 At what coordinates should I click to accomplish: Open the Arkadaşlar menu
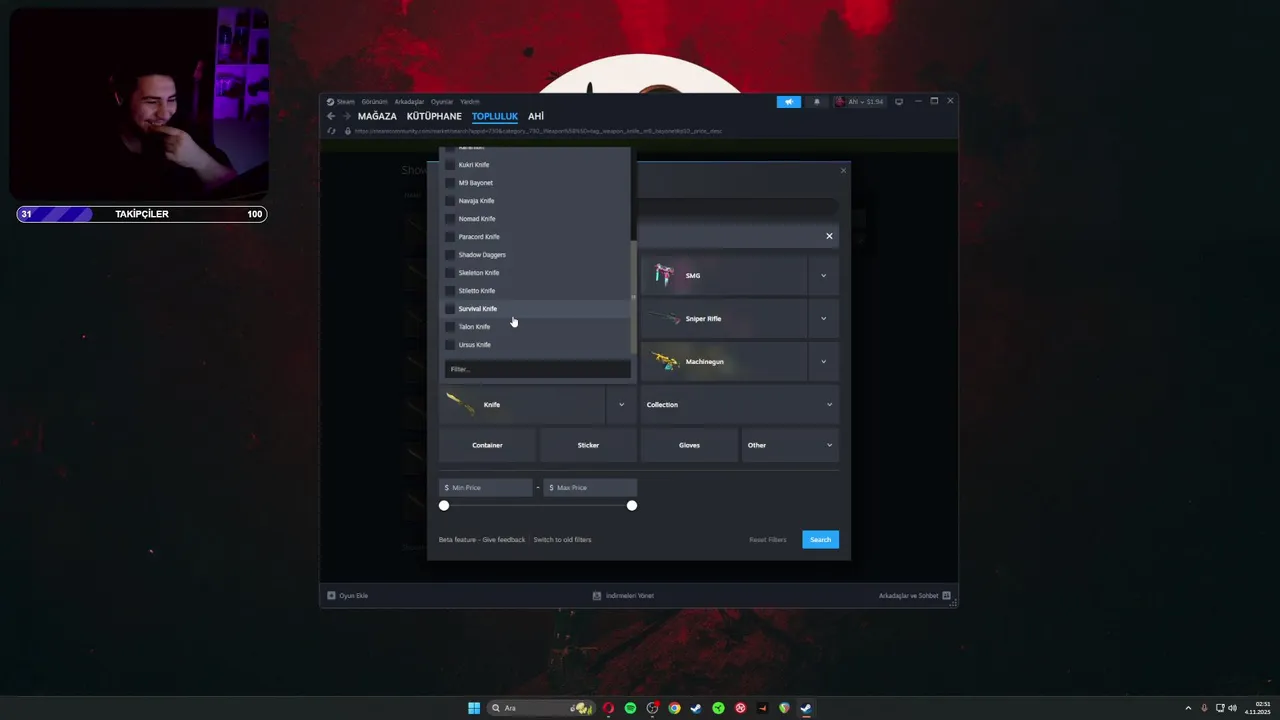409,102
